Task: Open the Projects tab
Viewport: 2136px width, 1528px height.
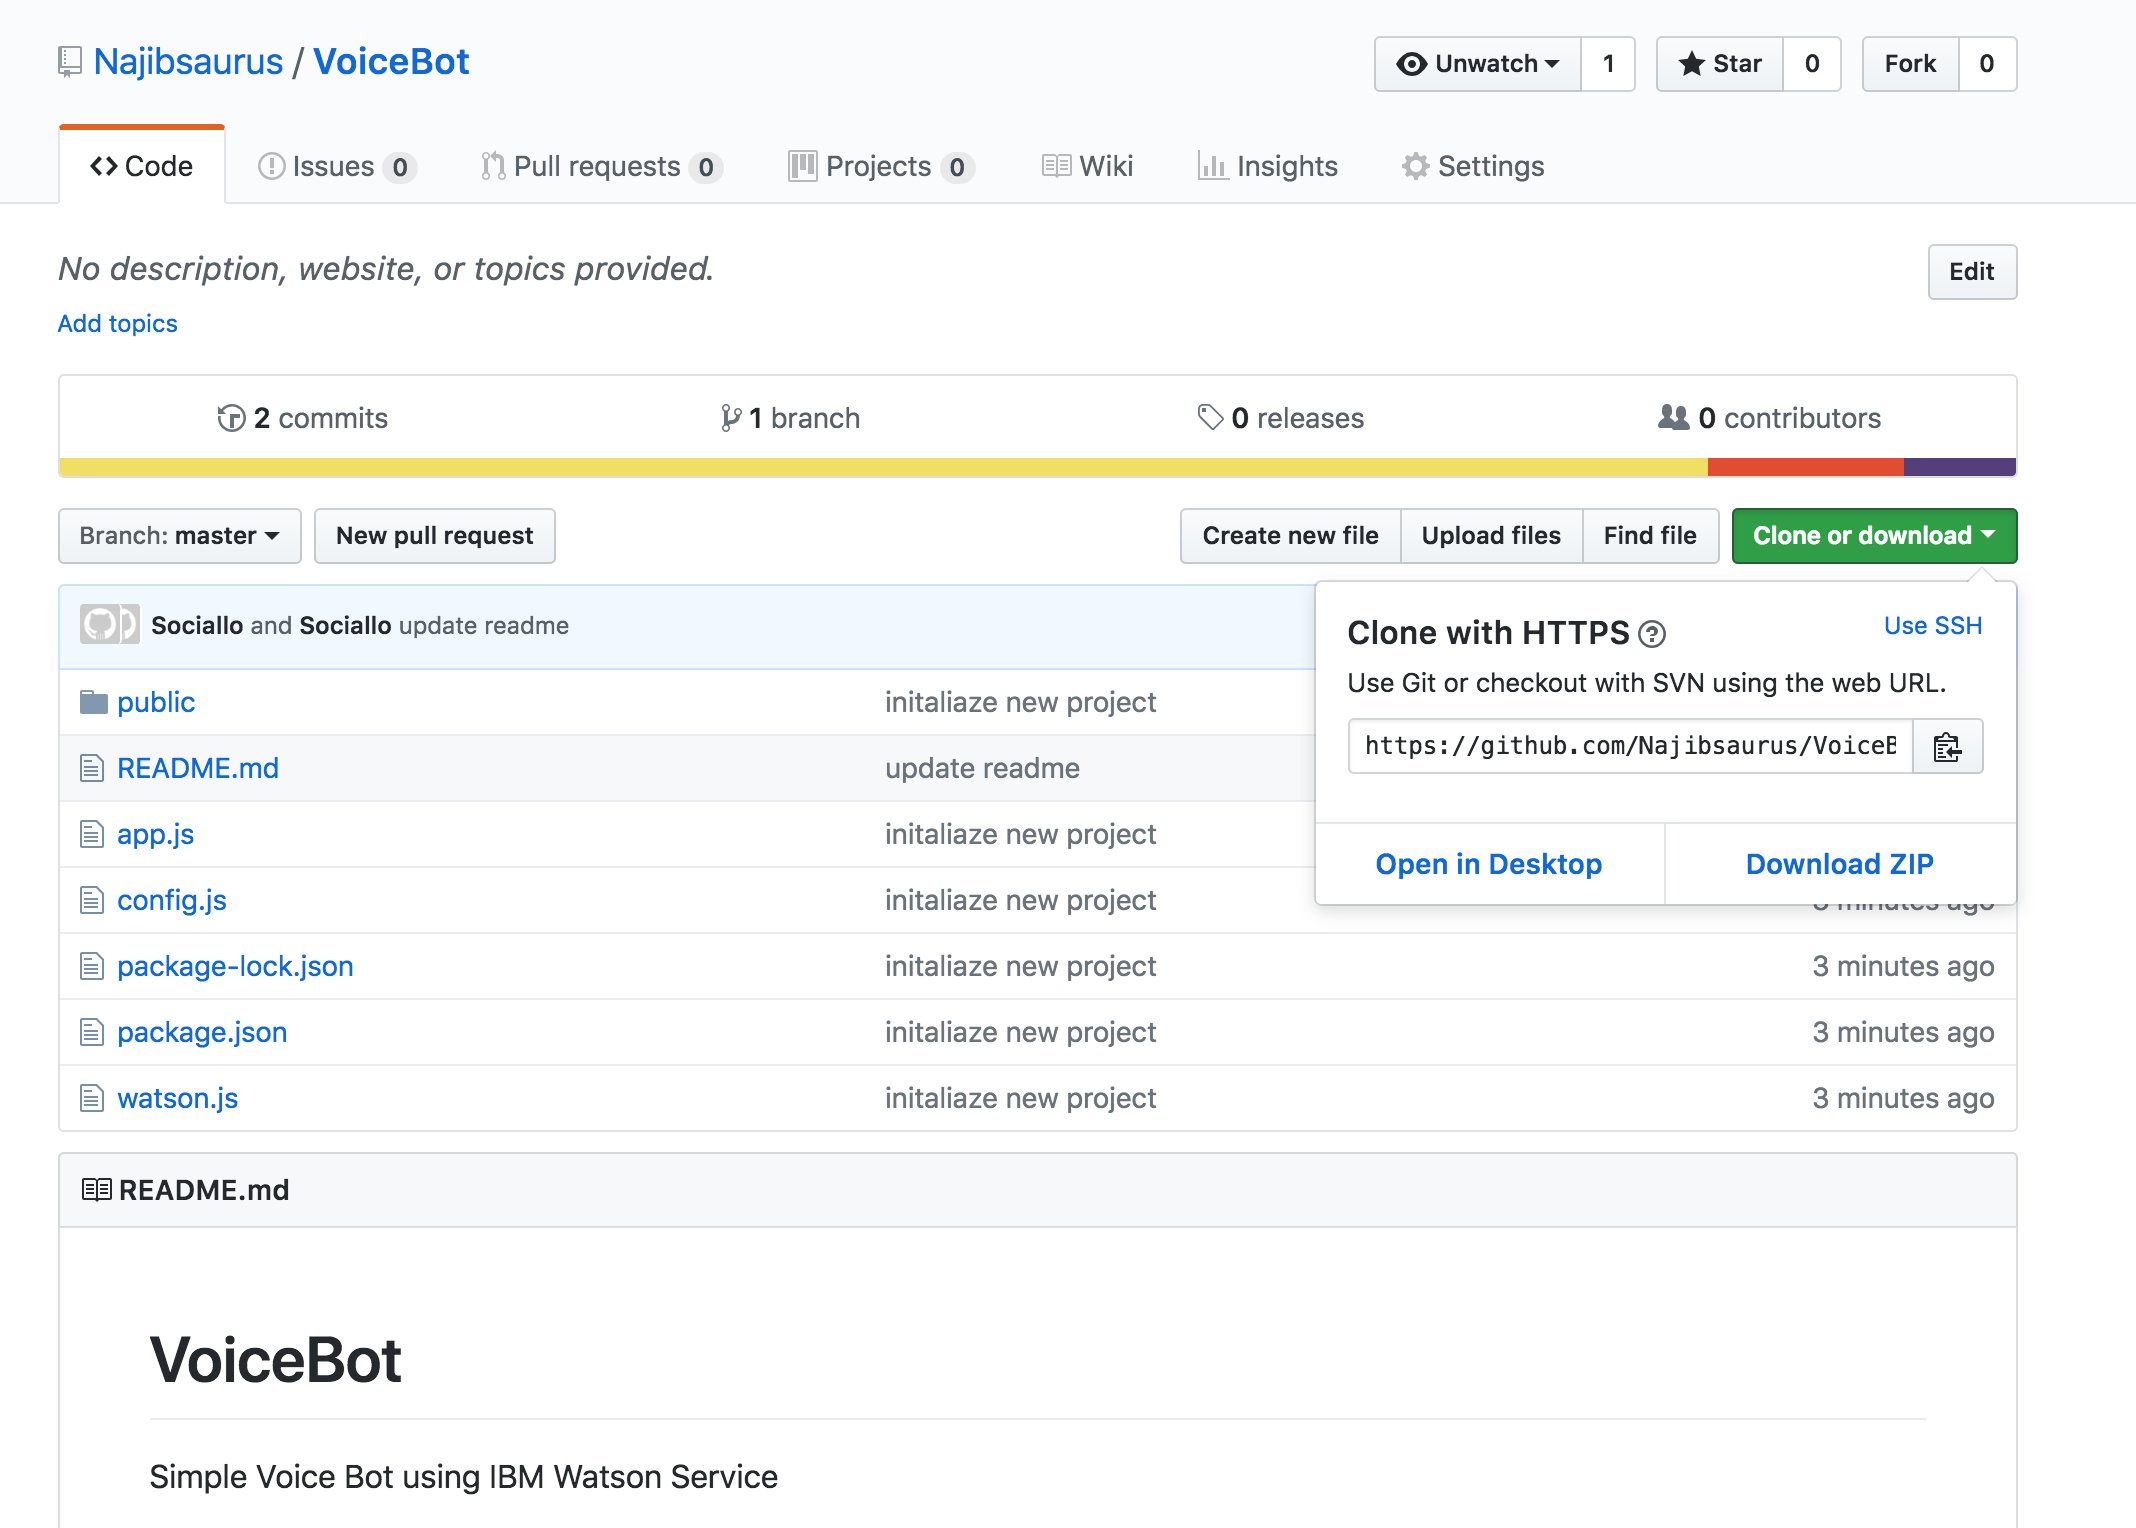Action: coord(881,166)
